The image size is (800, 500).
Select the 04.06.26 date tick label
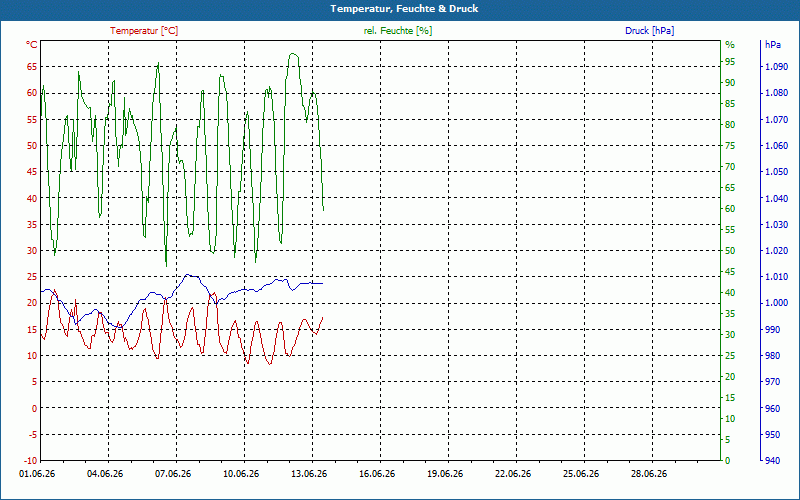pos(105,474)
